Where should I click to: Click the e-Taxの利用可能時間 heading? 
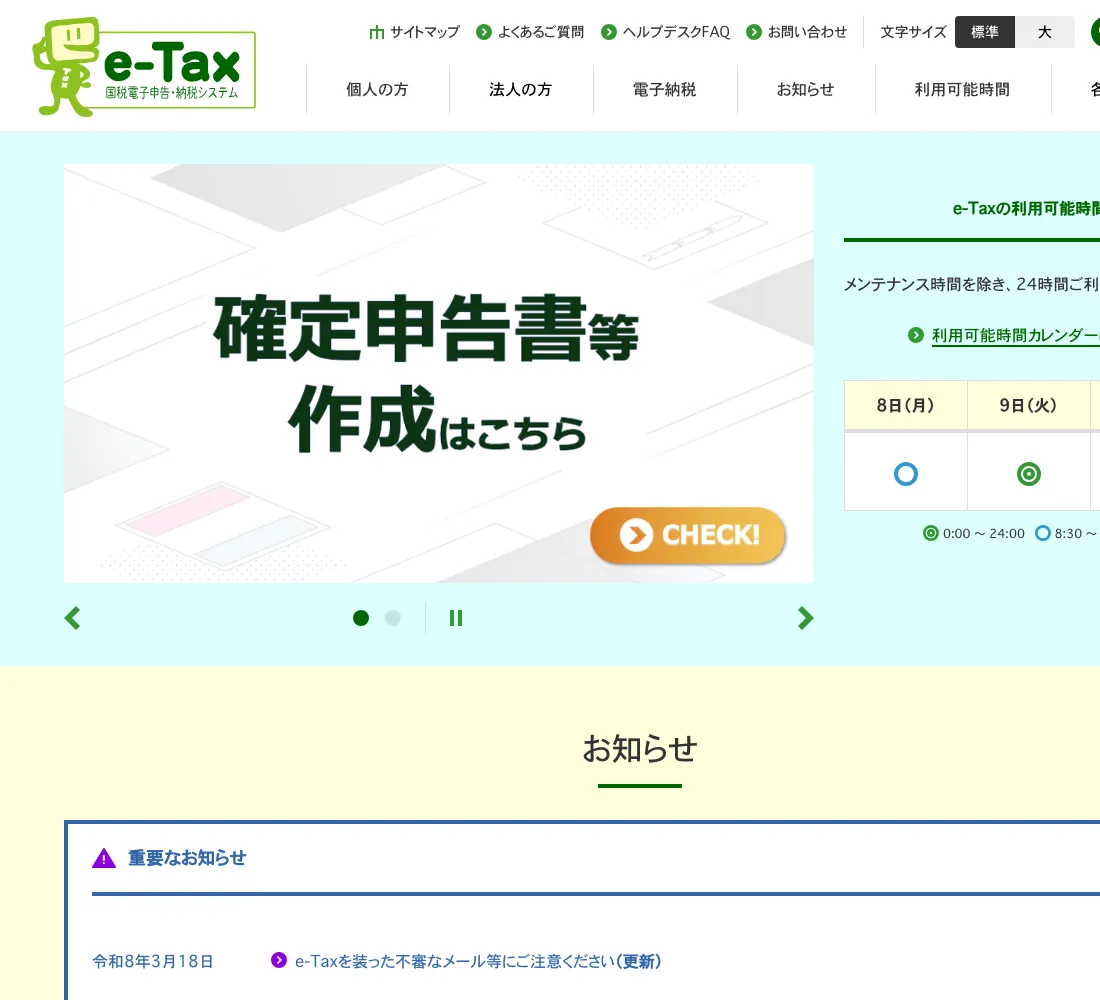click(x=1026, y=208)
